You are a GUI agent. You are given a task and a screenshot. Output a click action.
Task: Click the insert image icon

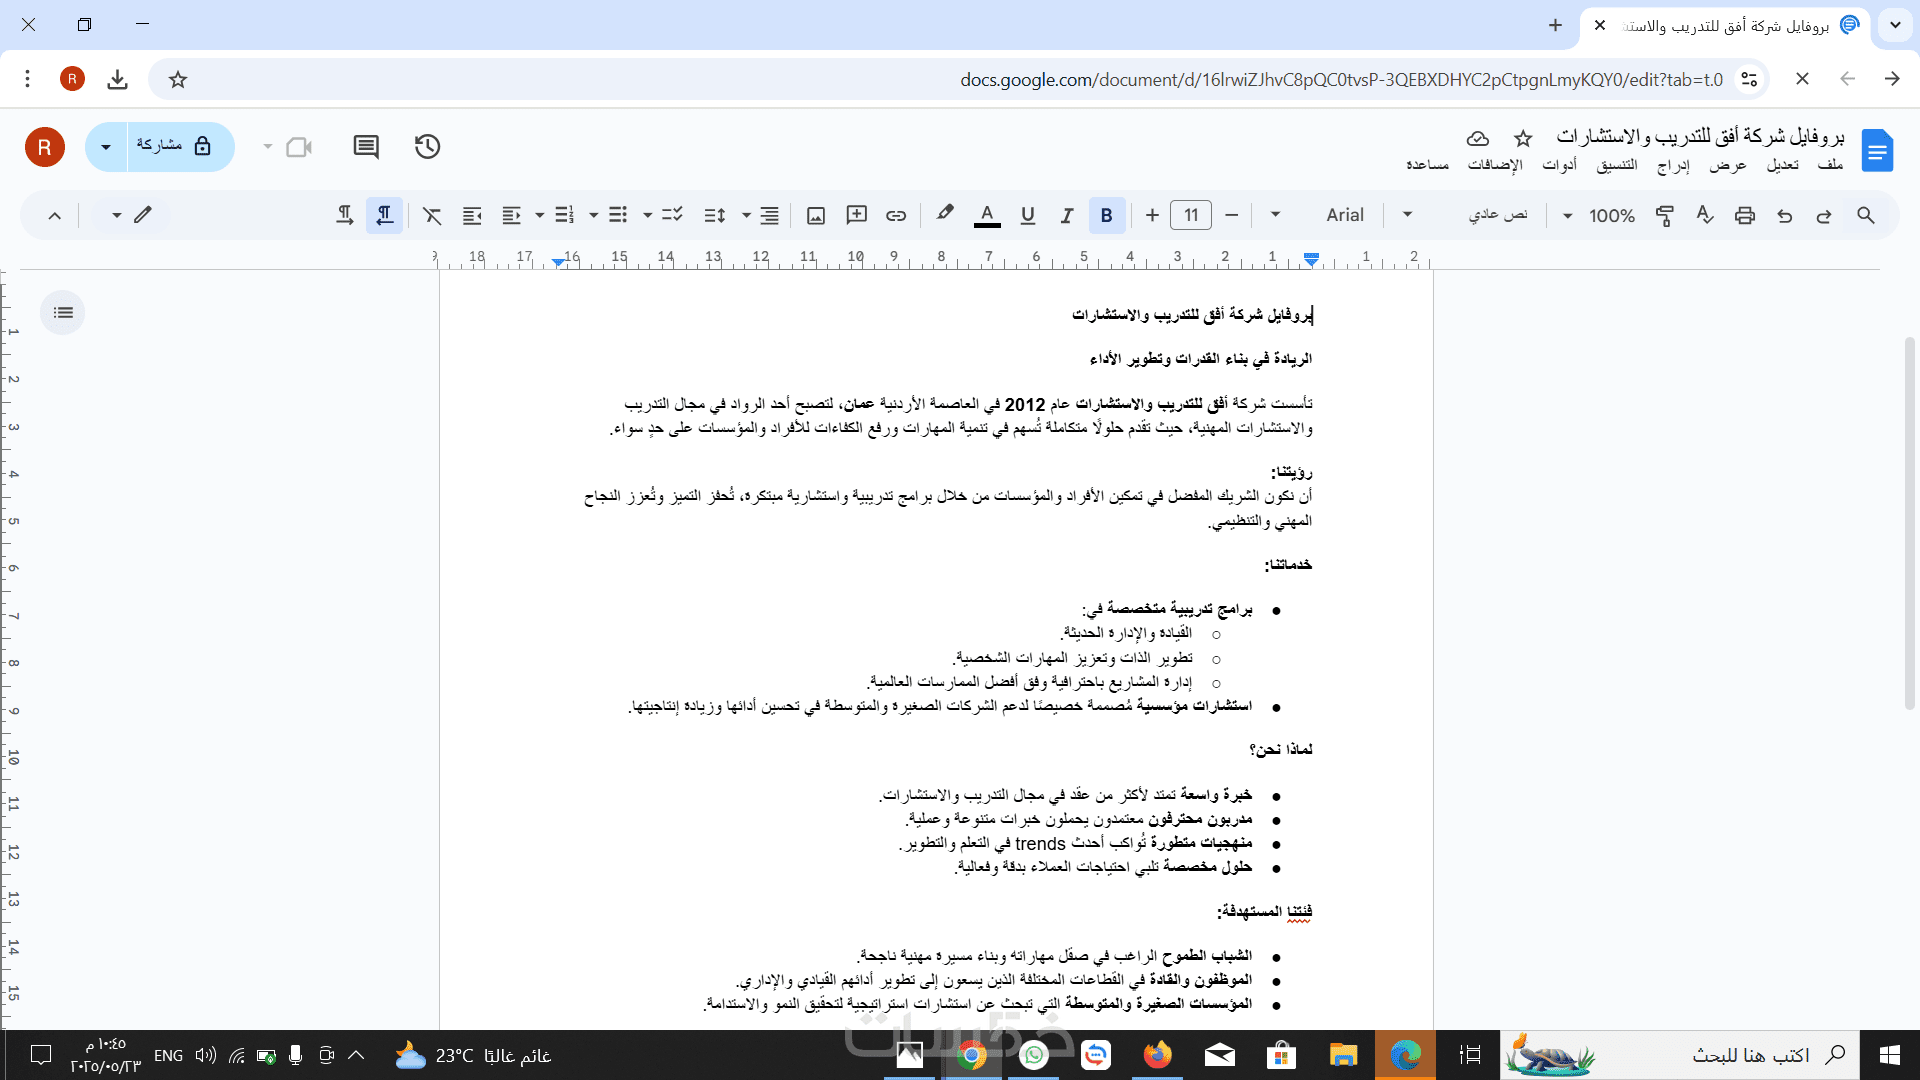[x=816, y=215]
